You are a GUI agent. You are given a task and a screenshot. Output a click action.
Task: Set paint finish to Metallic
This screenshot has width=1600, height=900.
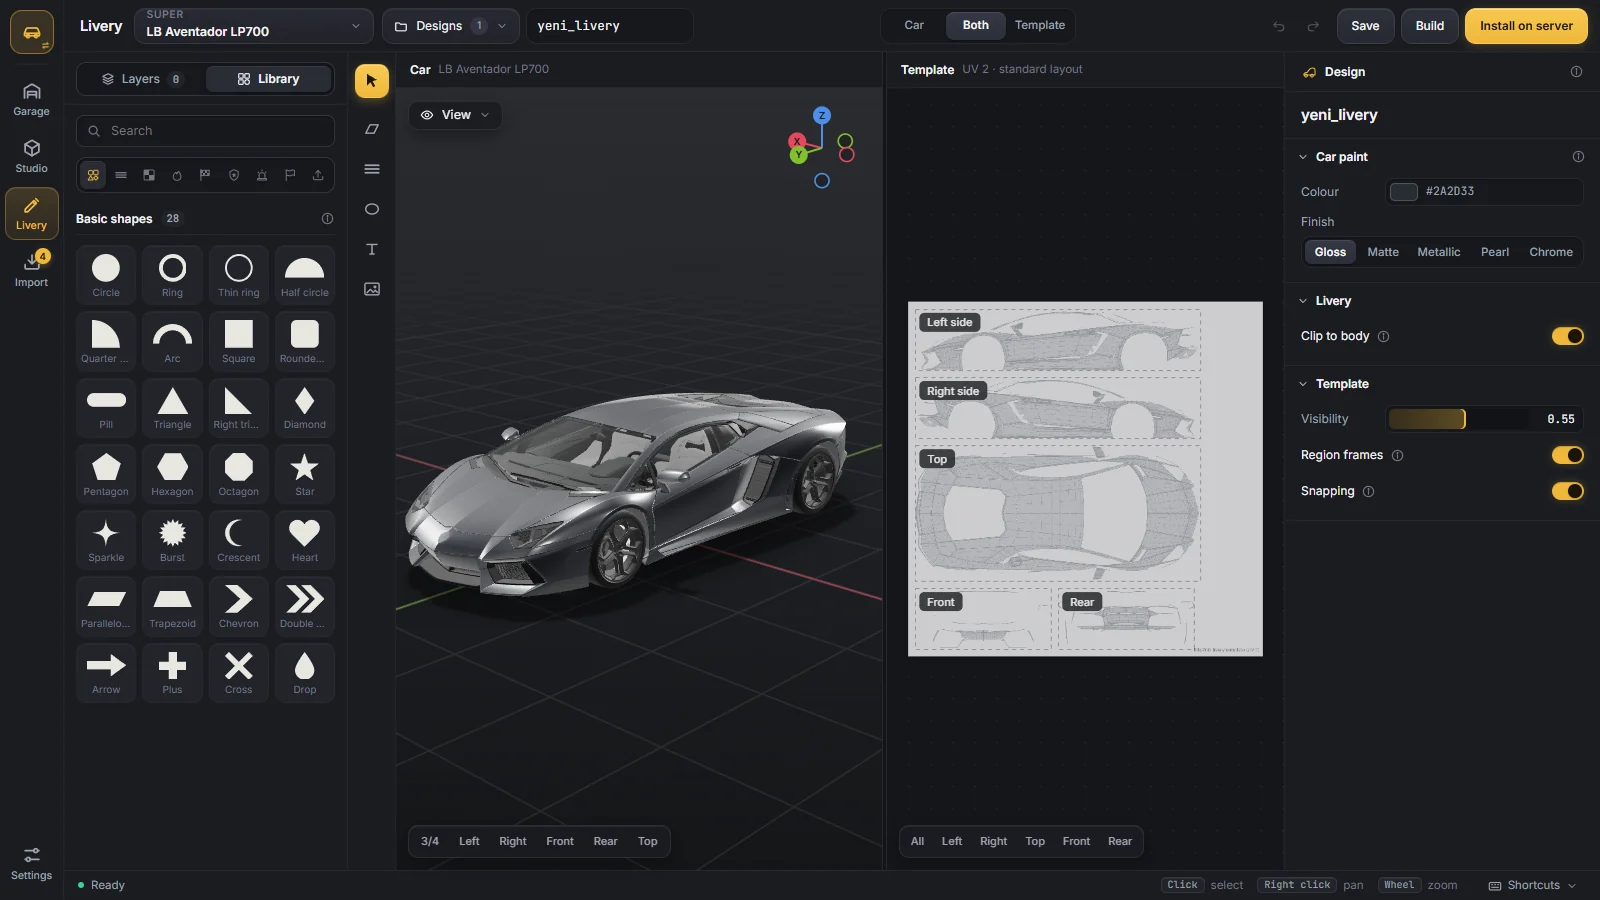point(1438,252)
